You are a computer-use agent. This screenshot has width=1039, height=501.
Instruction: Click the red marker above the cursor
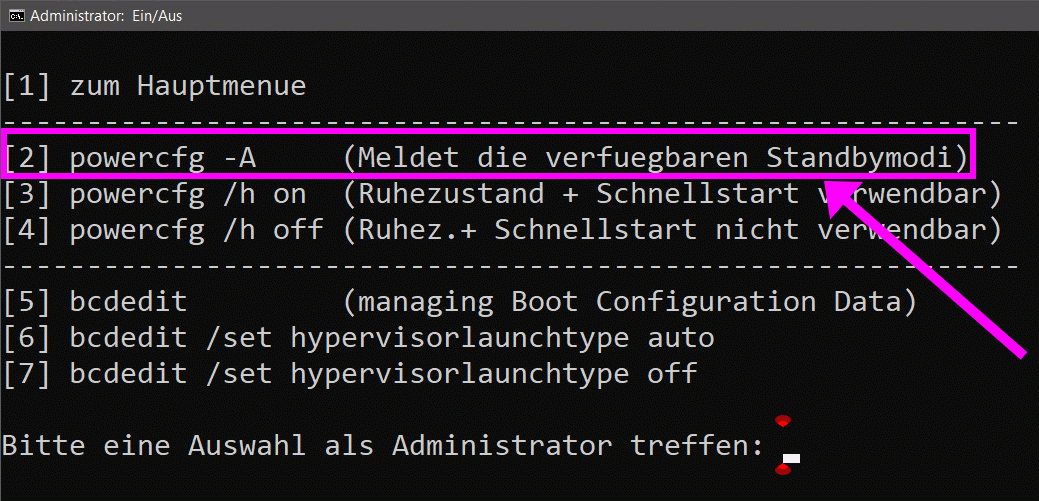[783, 421]
